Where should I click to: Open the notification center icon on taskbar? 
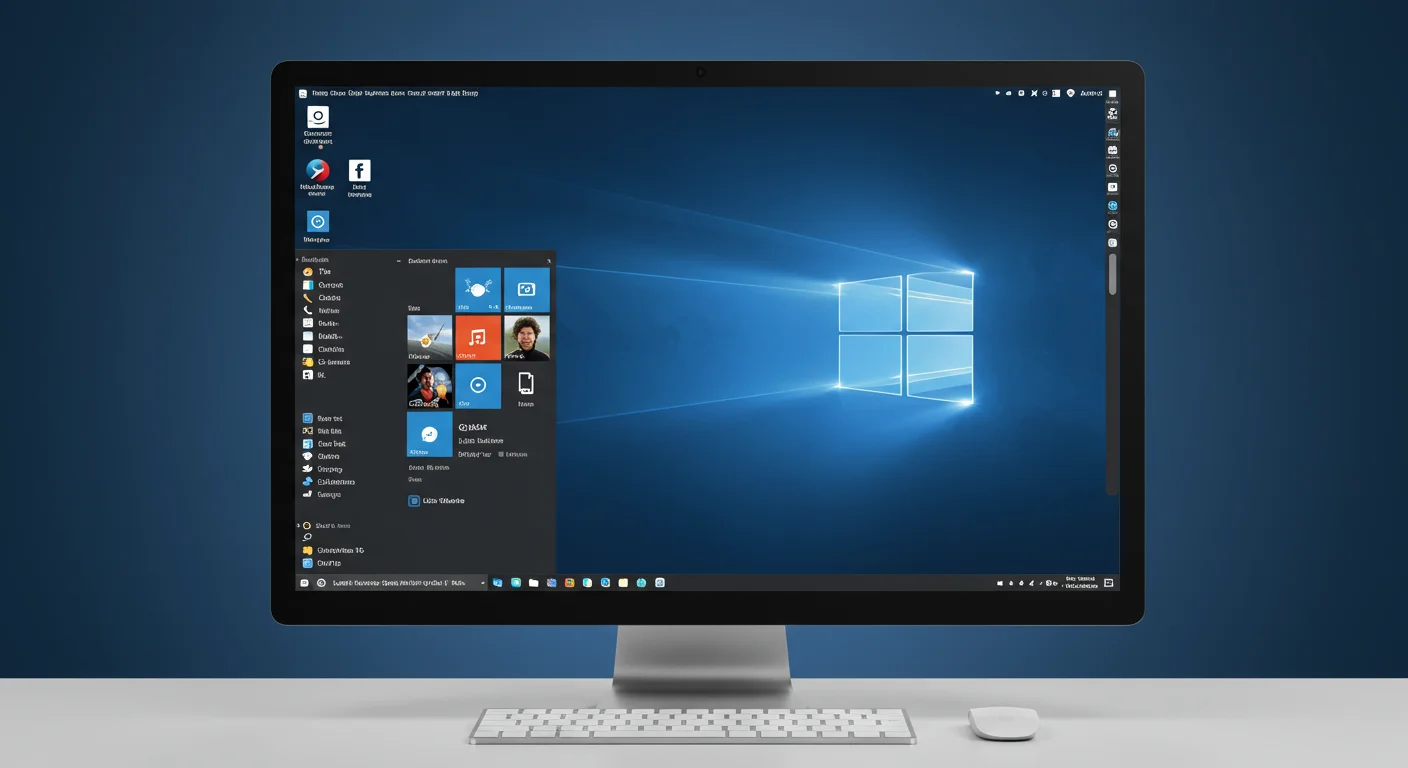[1109, 583]
